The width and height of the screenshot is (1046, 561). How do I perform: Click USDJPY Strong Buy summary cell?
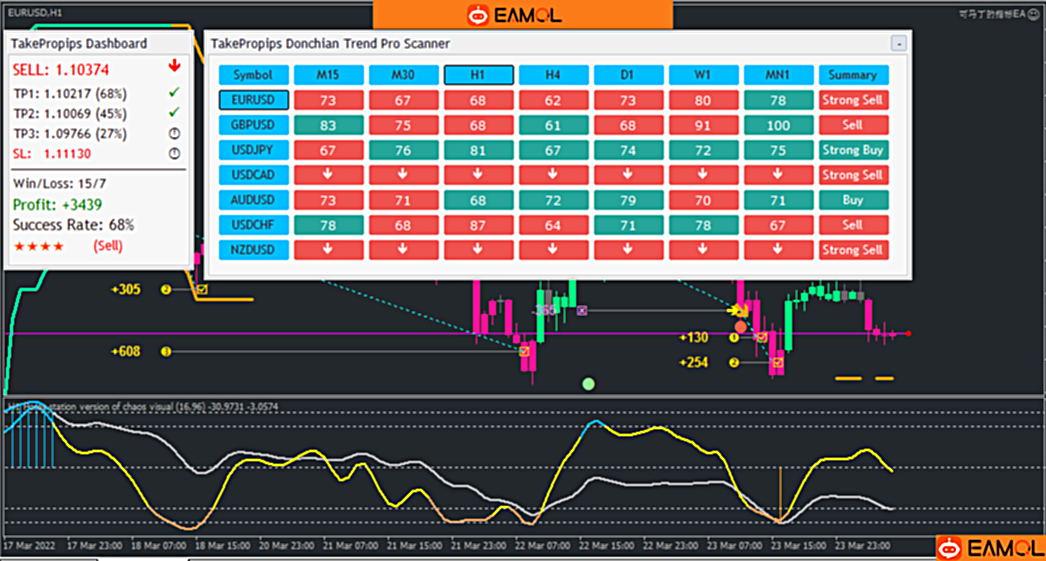click(x=853, y=150)
